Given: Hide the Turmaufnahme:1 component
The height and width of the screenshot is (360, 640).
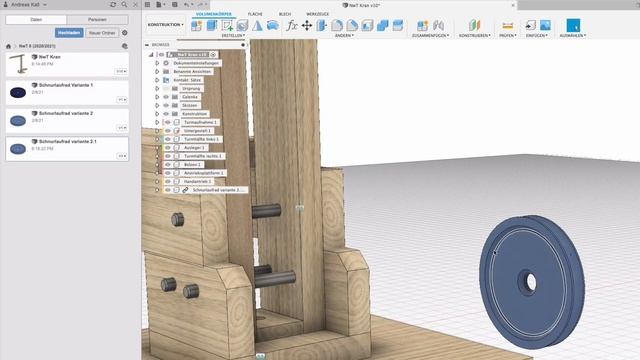Looking at the screenshot, I should [x=168, y=122].
